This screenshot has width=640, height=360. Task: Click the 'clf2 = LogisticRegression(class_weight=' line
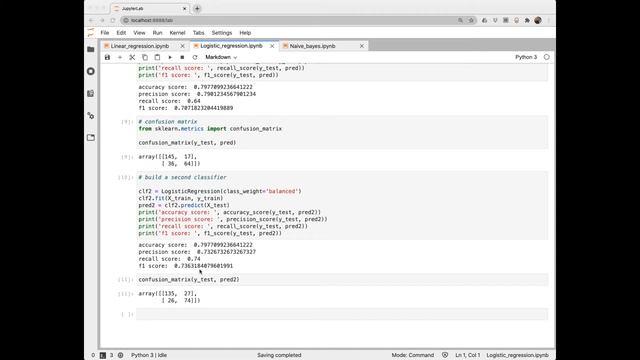click(220, 191)
